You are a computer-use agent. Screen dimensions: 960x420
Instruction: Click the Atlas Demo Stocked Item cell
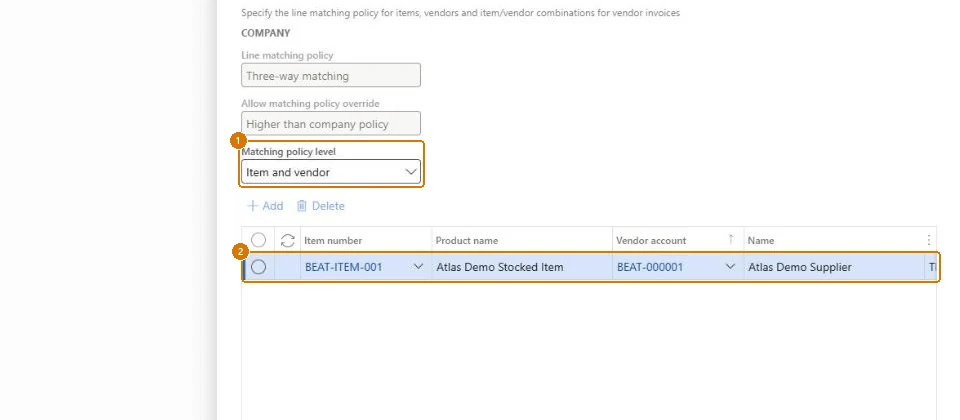pyautogui.click(x=522, y=267)
